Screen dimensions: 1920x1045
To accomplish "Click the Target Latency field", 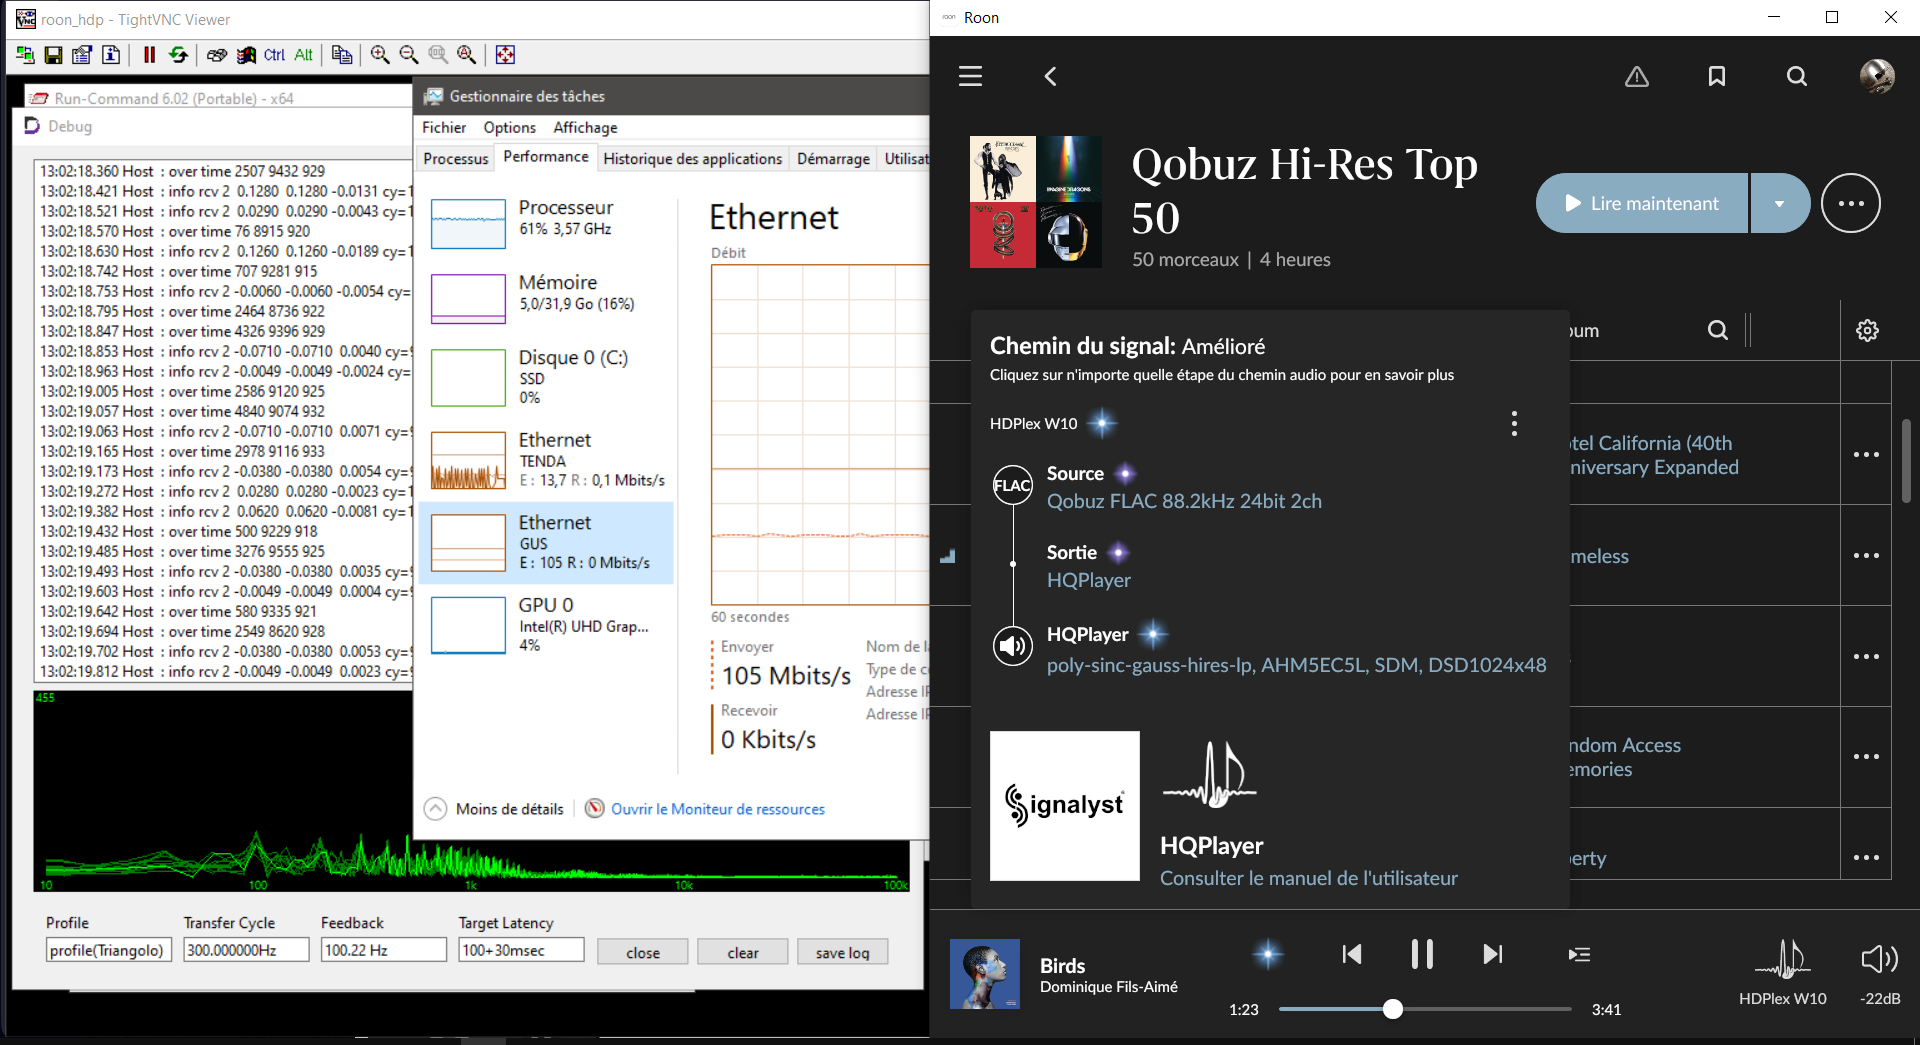I will [x=521, y=950].
